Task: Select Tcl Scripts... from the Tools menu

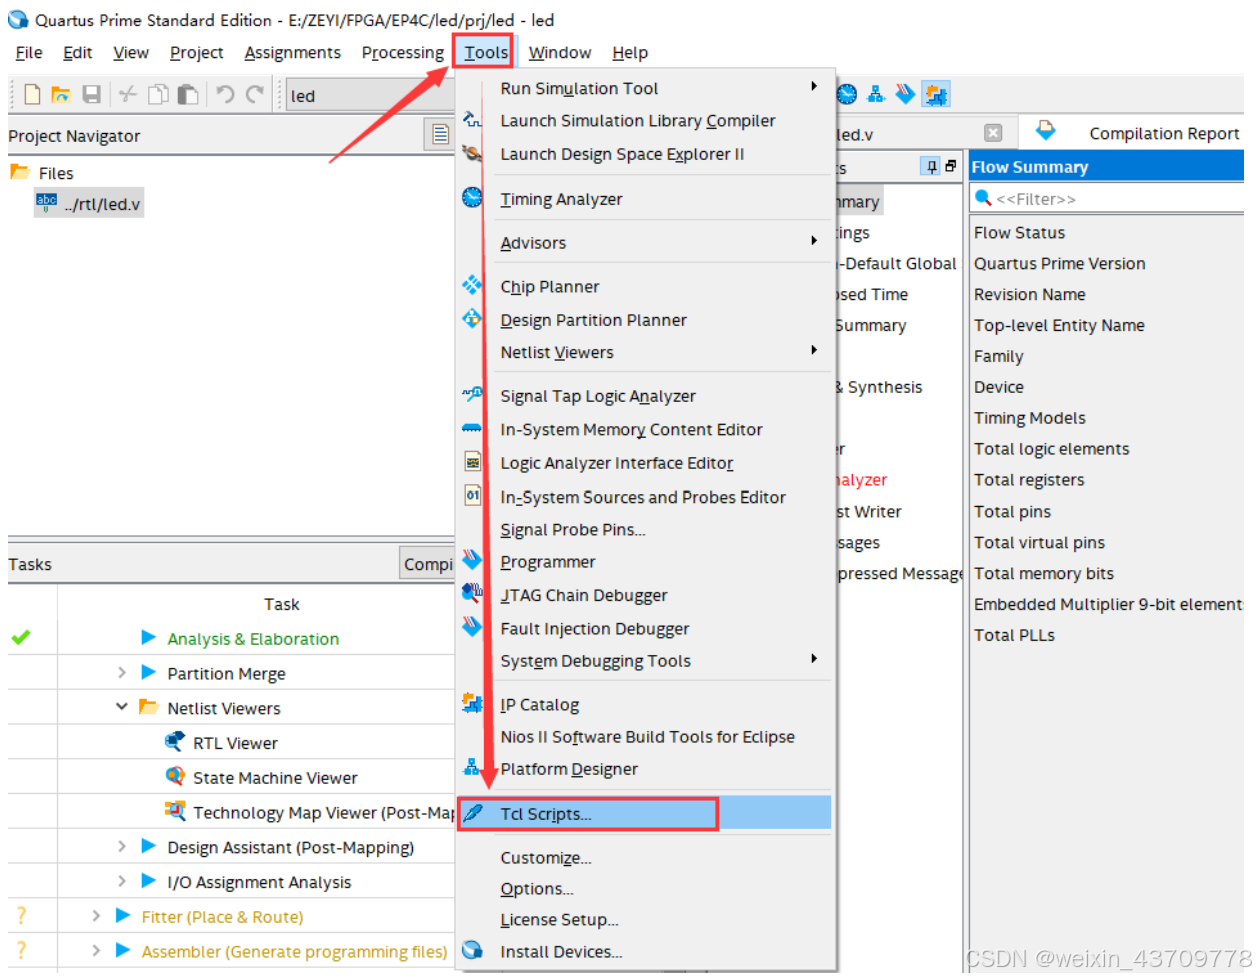Action: click(x=646, y=813)
